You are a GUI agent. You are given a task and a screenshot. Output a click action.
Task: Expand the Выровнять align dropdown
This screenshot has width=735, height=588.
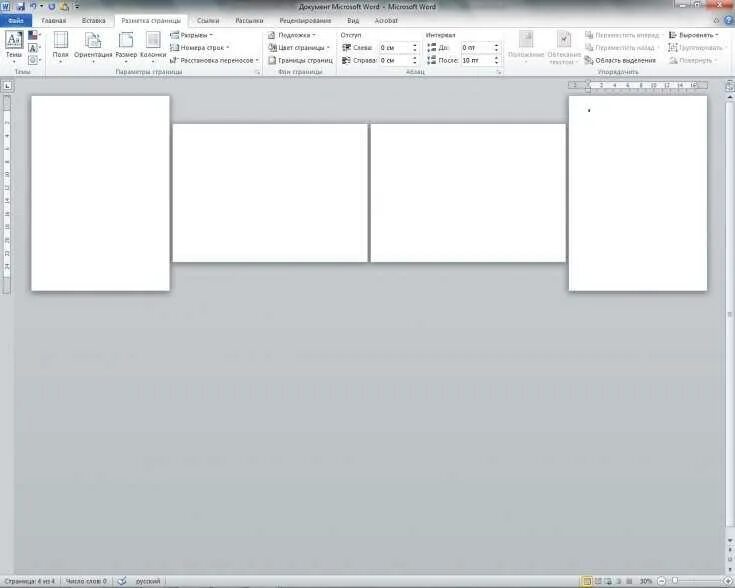click(x=694, y=35)
